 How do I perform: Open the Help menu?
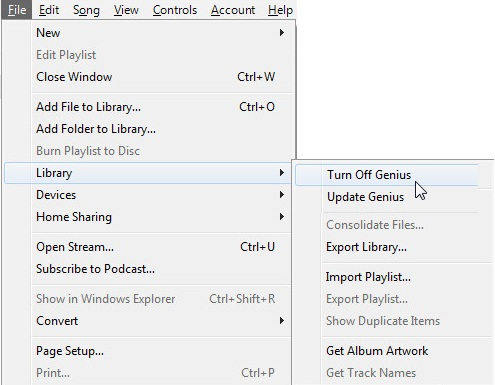(280, 10)
